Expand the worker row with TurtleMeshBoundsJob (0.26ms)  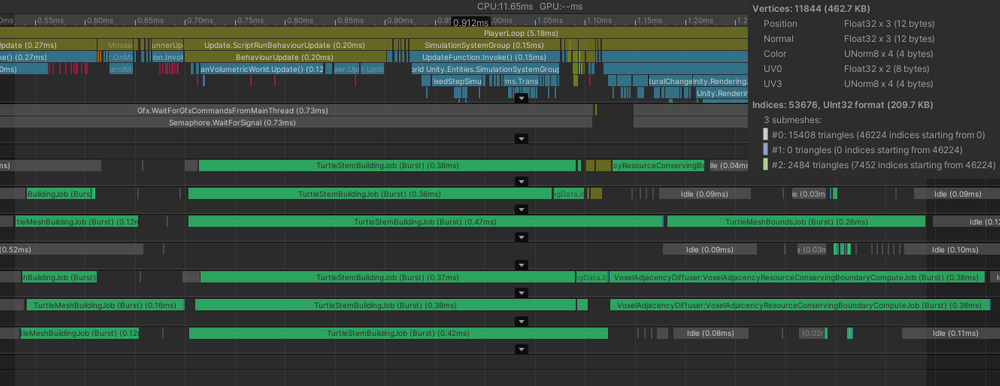[521, 237]
